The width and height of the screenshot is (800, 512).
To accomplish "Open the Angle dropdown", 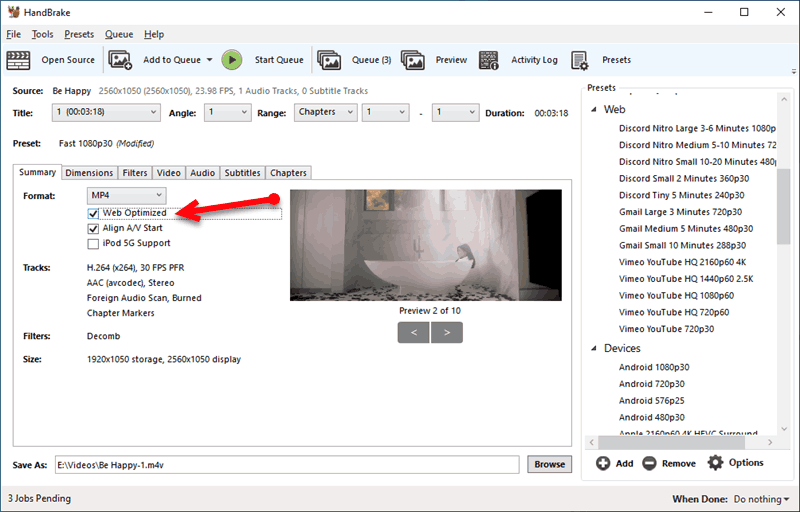I will pyautogui.click(x=228, y=112).
